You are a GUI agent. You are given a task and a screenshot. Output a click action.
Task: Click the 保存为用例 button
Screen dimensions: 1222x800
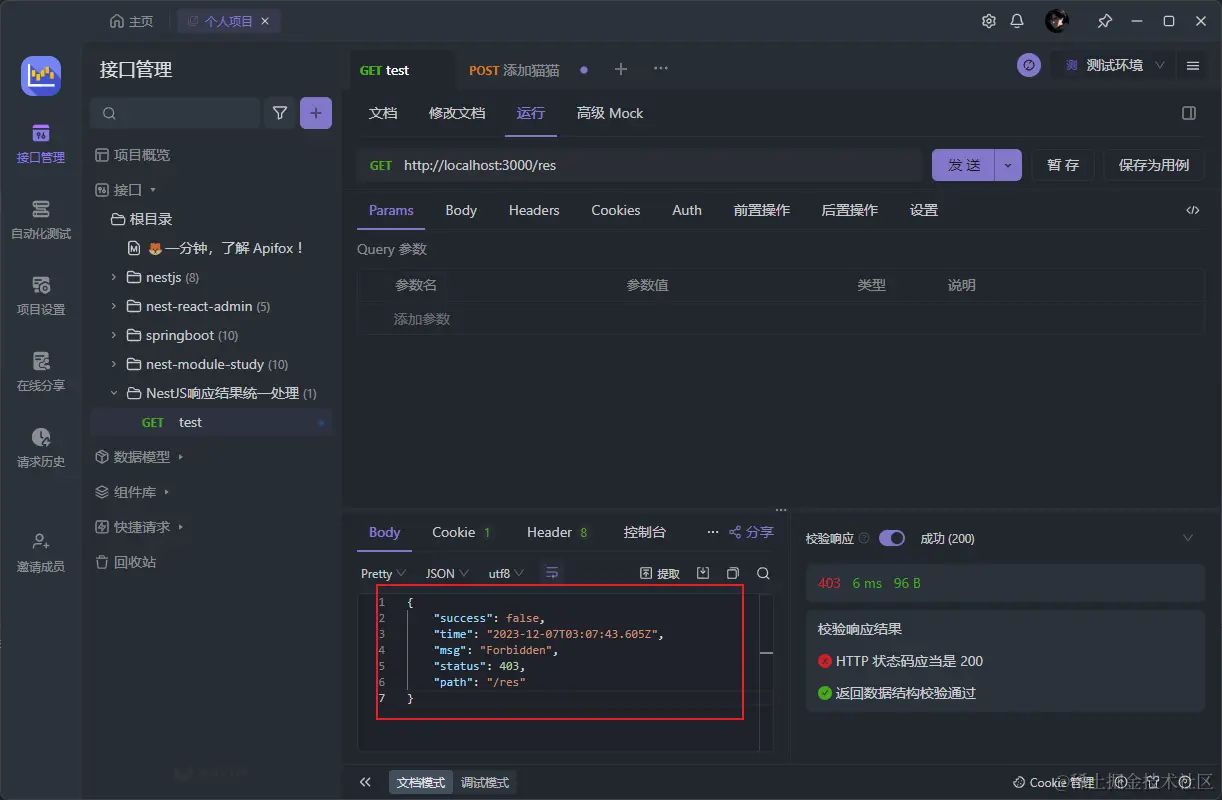point(1154,165)
